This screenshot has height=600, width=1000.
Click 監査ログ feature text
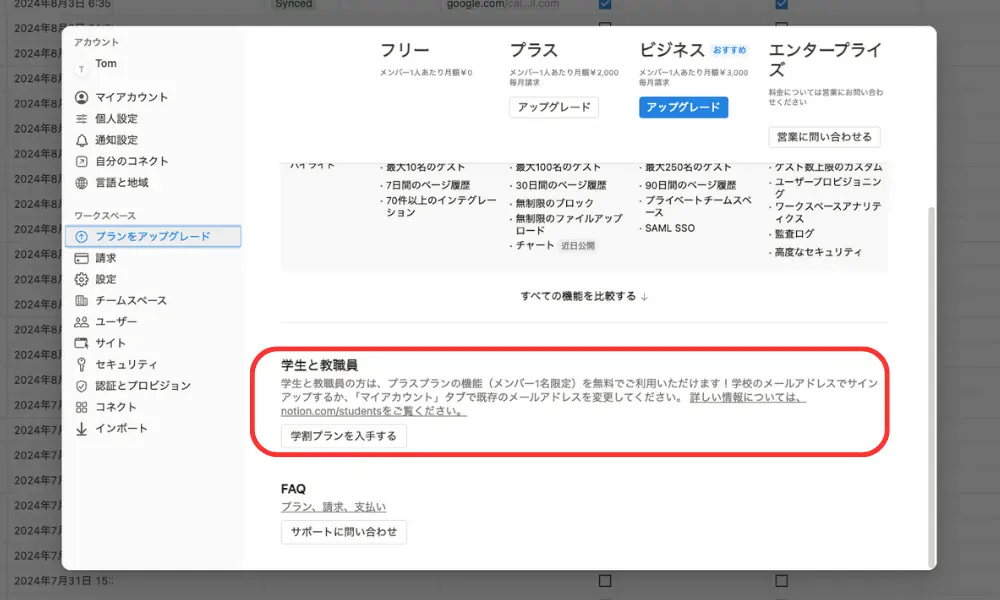[x=794, y=234]
